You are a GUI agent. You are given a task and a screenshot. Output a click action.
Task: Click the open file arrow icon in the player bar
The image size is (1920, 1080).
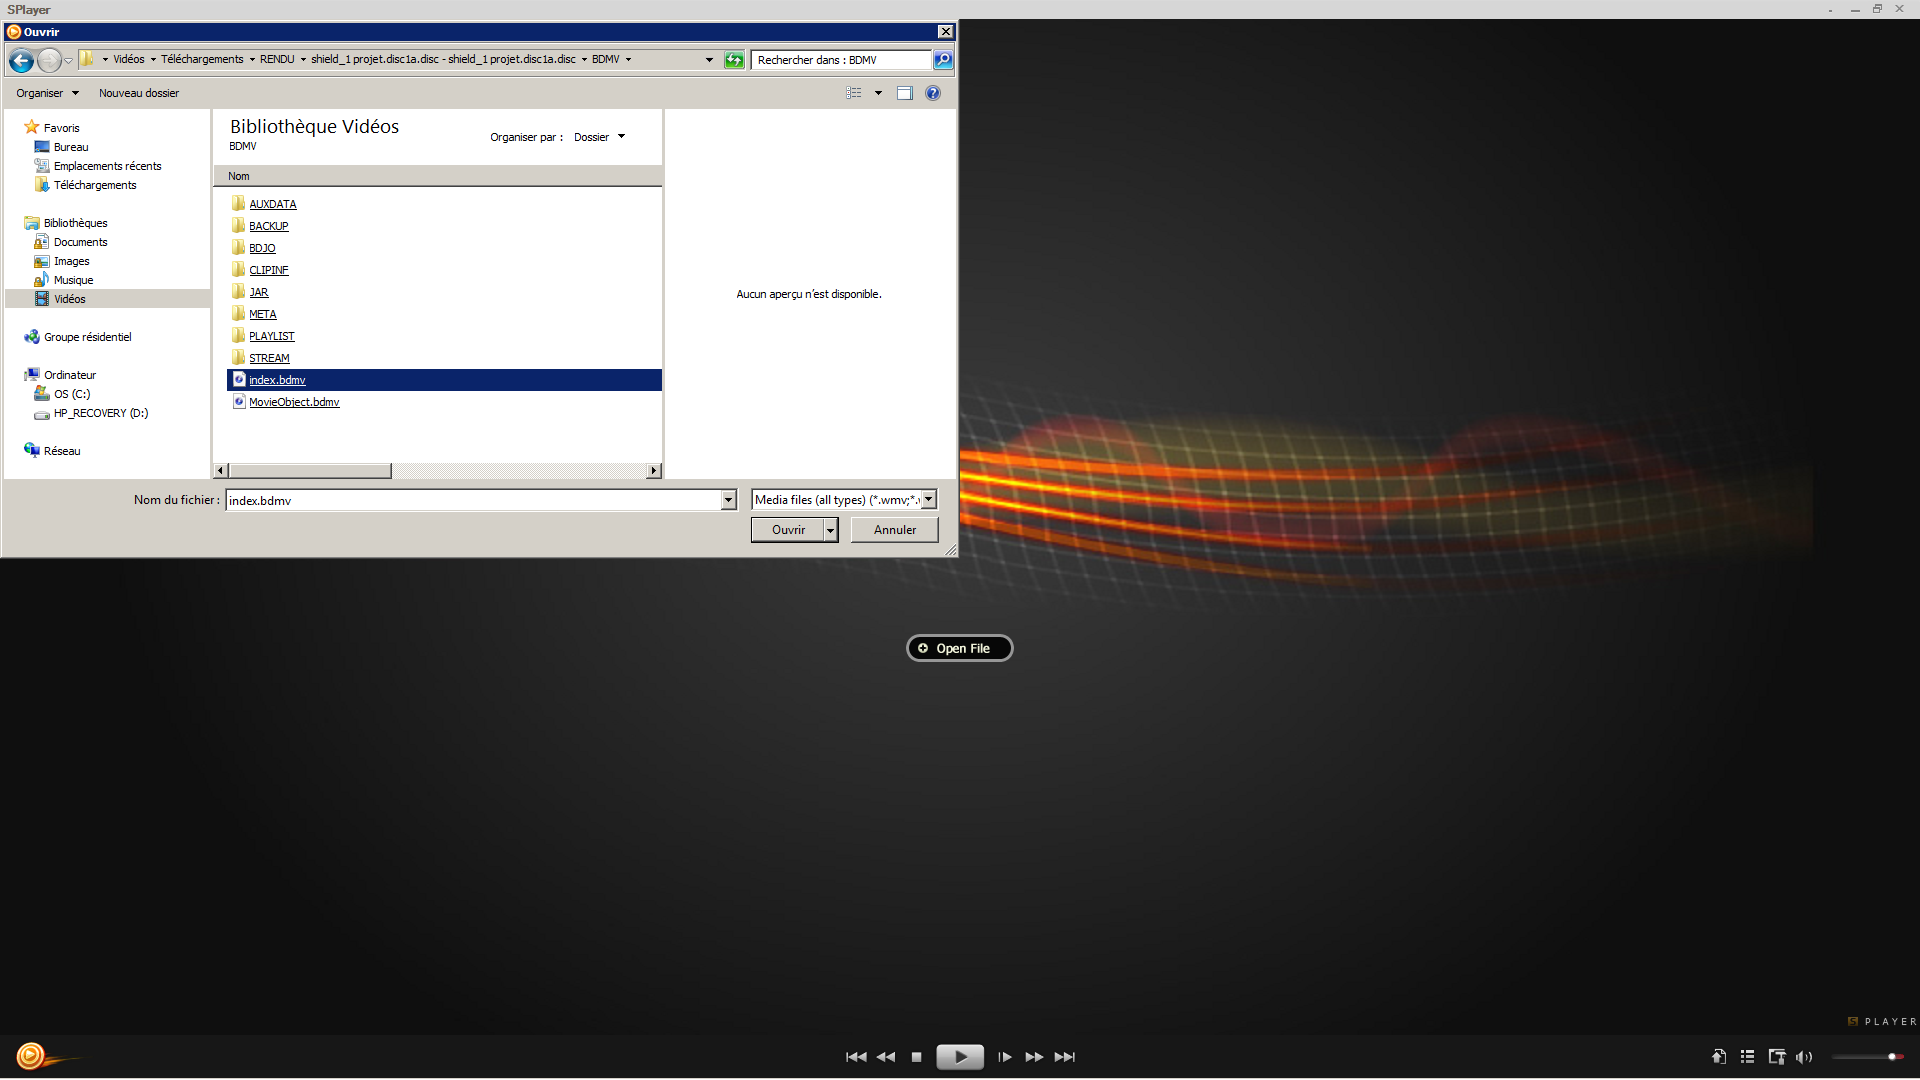(x=1718, y=1057)
